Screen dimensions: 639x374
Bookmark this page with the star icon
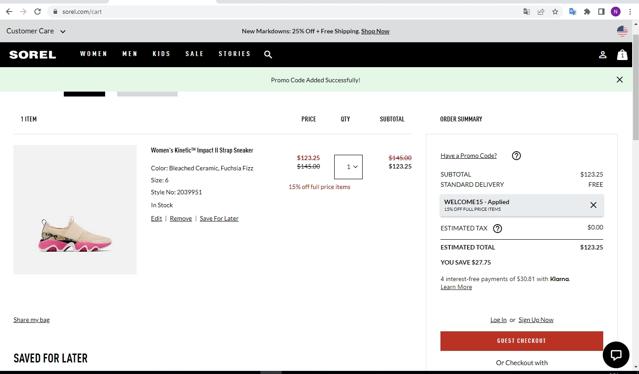[x=555, y=12]
